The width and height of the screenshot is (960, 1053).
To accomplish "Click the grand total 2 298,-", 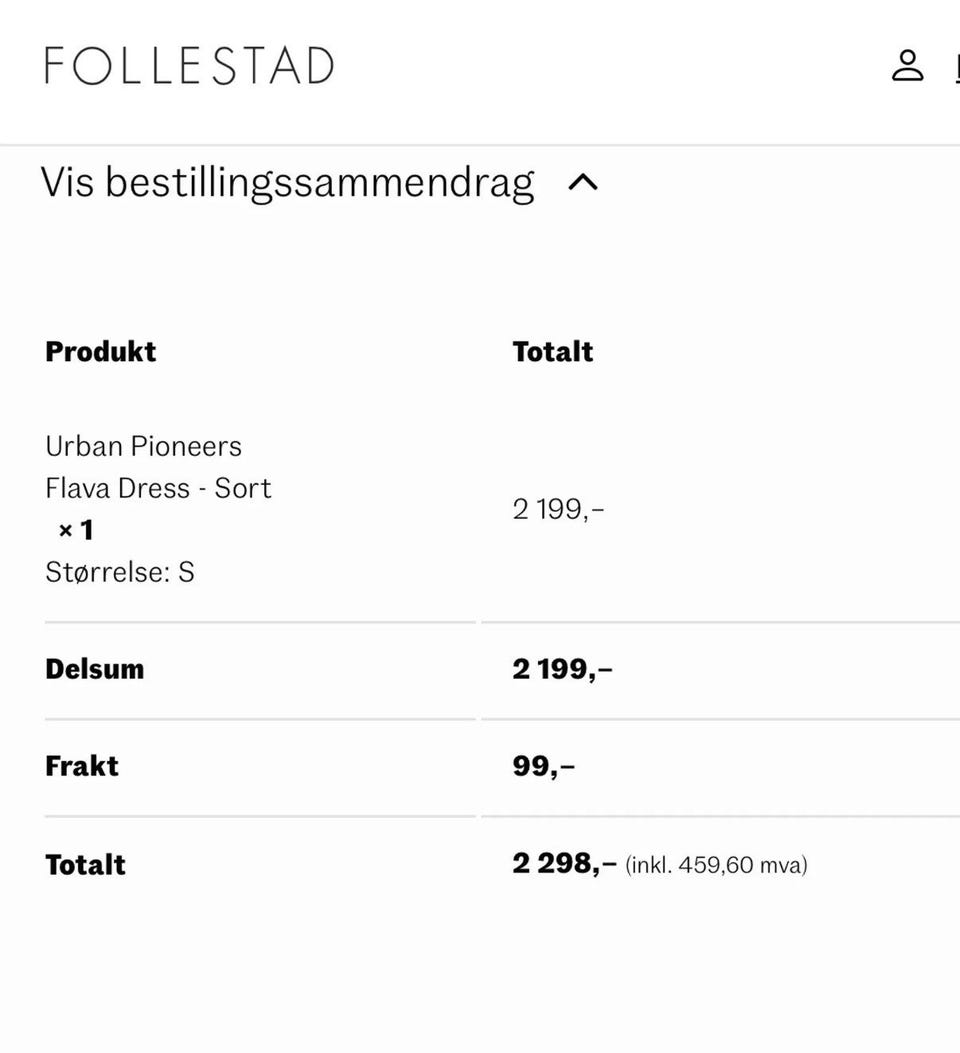I will coord(564,863).
